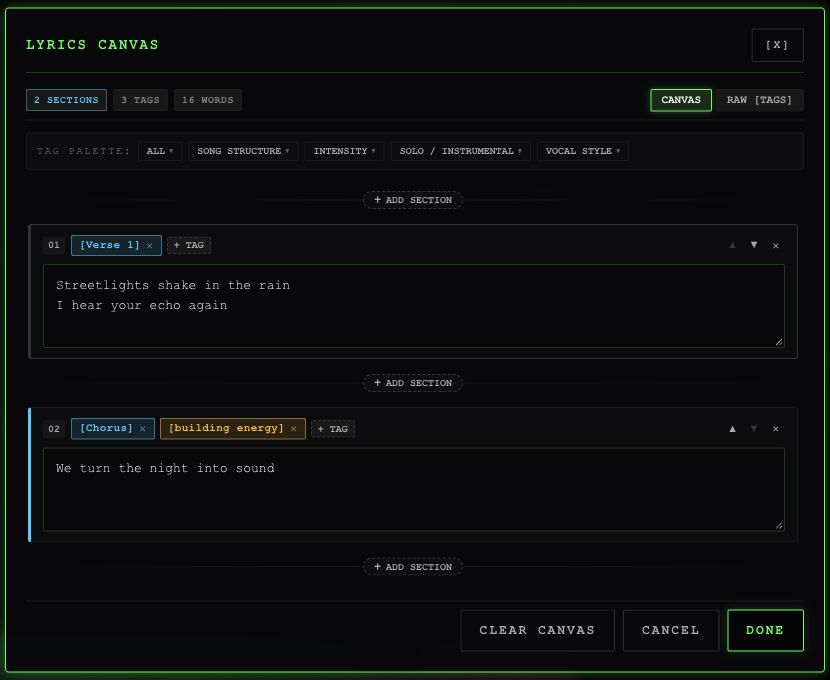830x680 pixels.
Task: Select the 16 Words stat chip
Action: (208, 100)
